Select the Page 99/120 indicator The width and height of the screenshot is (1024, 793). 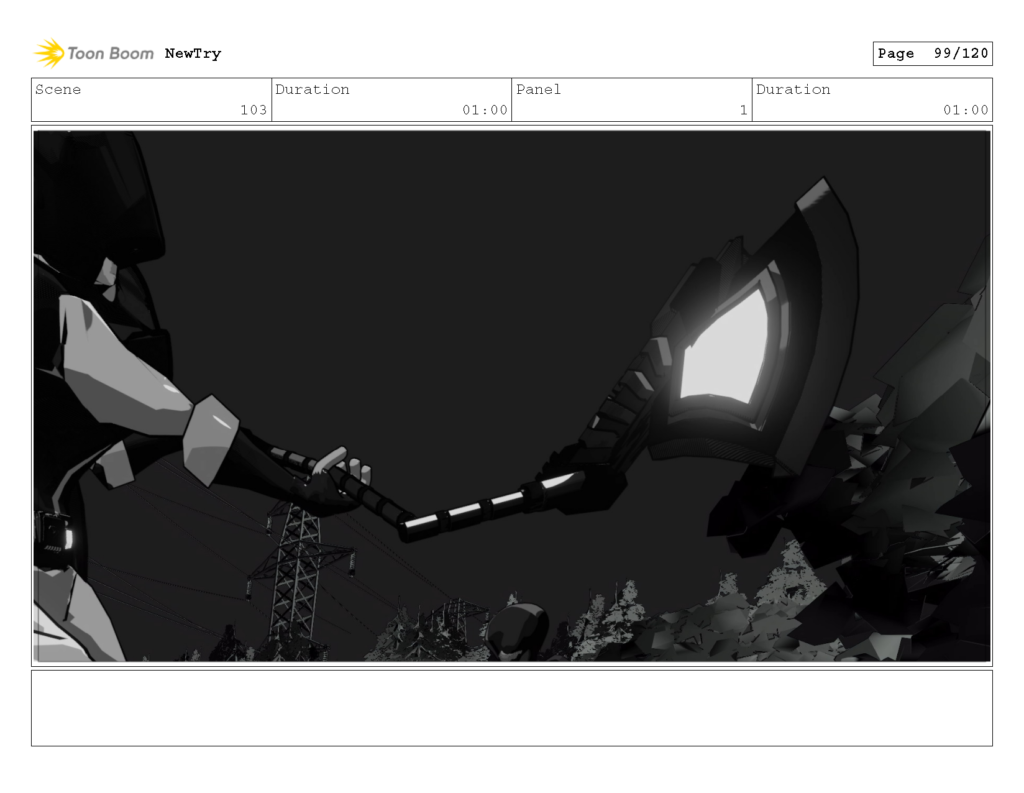932,53
